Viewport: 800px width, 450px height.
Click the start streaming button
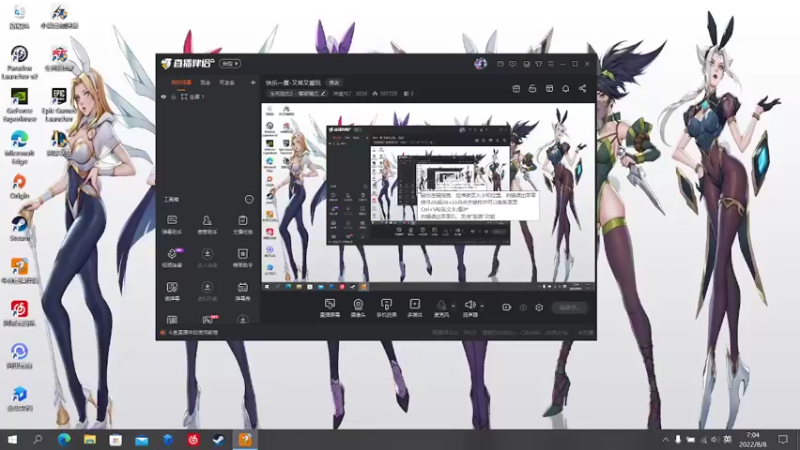[x=569, y=308]
